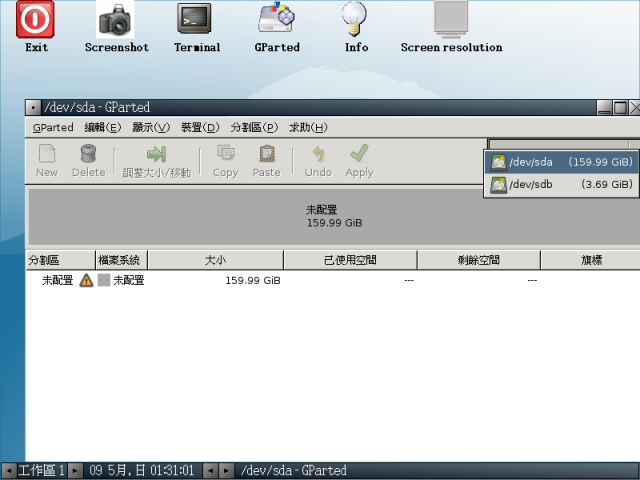The width and height of the screenshot is (640, 480).
Task: Click the 分割區 column header
Action: pos(60,260)
